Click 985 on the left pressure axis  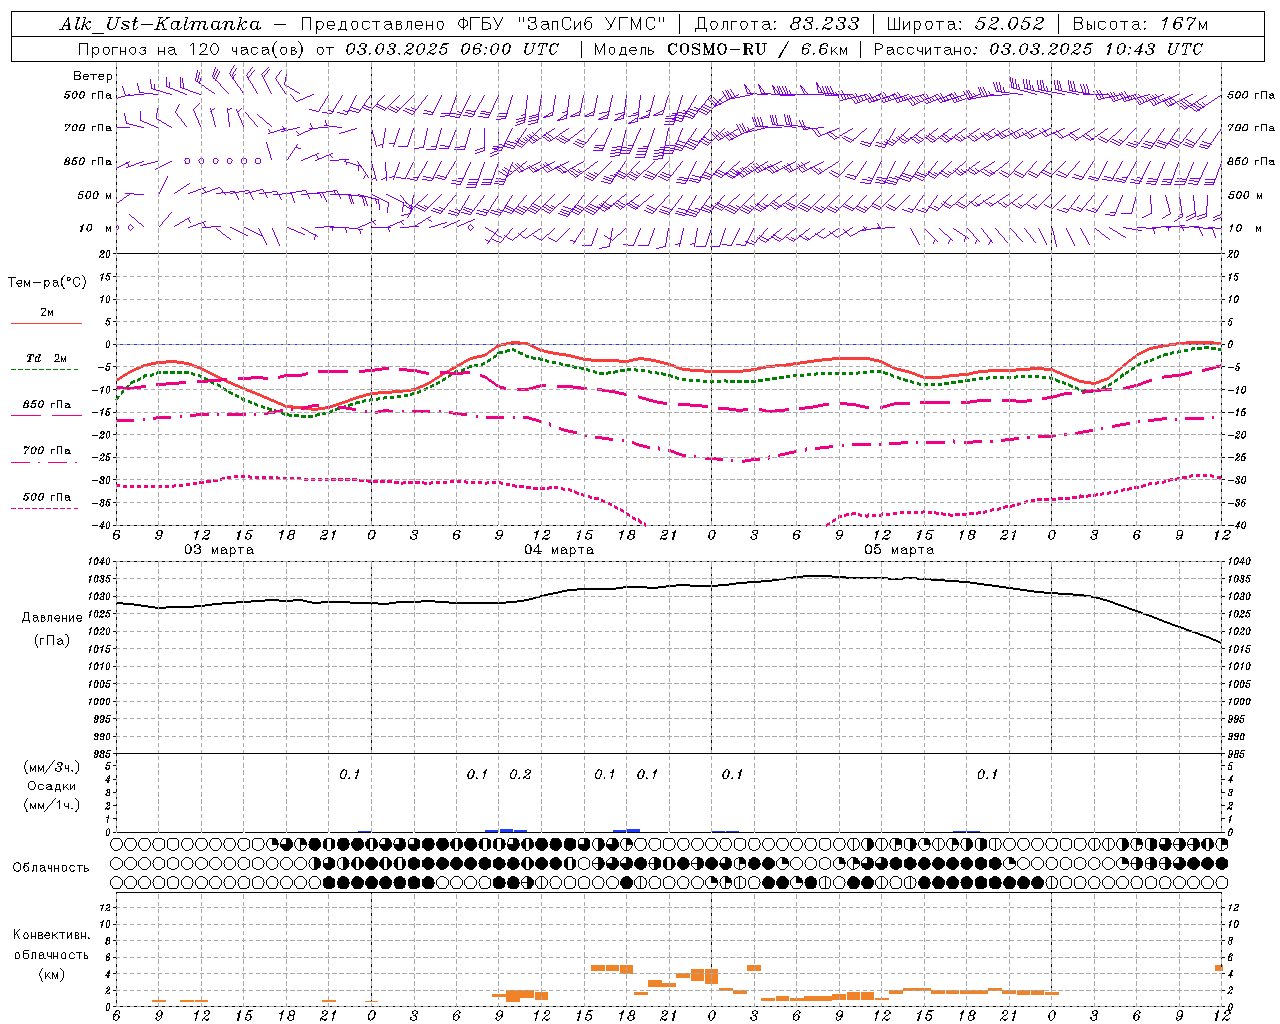pyautogui.click(x=102, y=754)
